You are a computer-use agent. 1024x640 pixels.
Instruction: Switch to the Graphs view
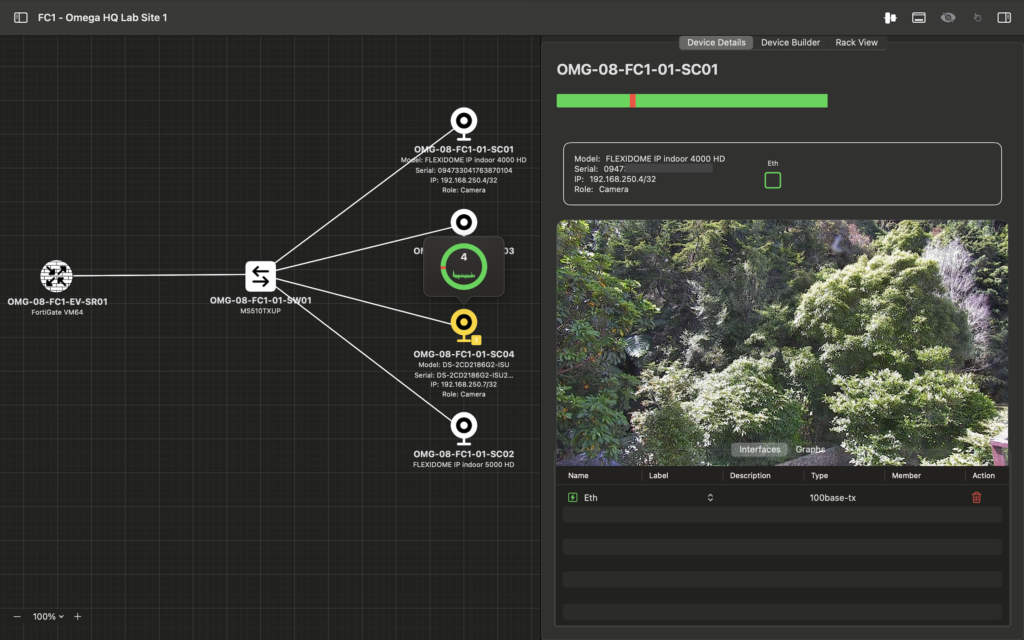tap(810, 450)
